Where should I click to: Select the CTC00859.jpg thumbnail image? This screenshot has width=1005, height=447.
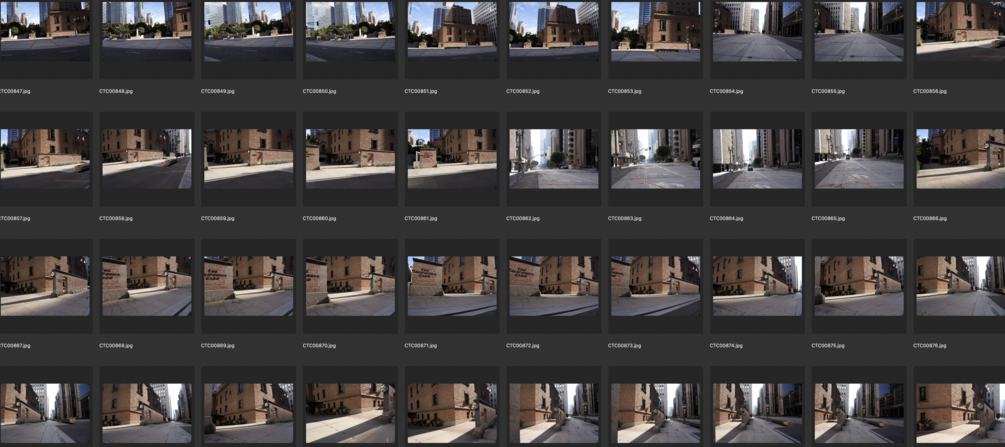point(248,158)
